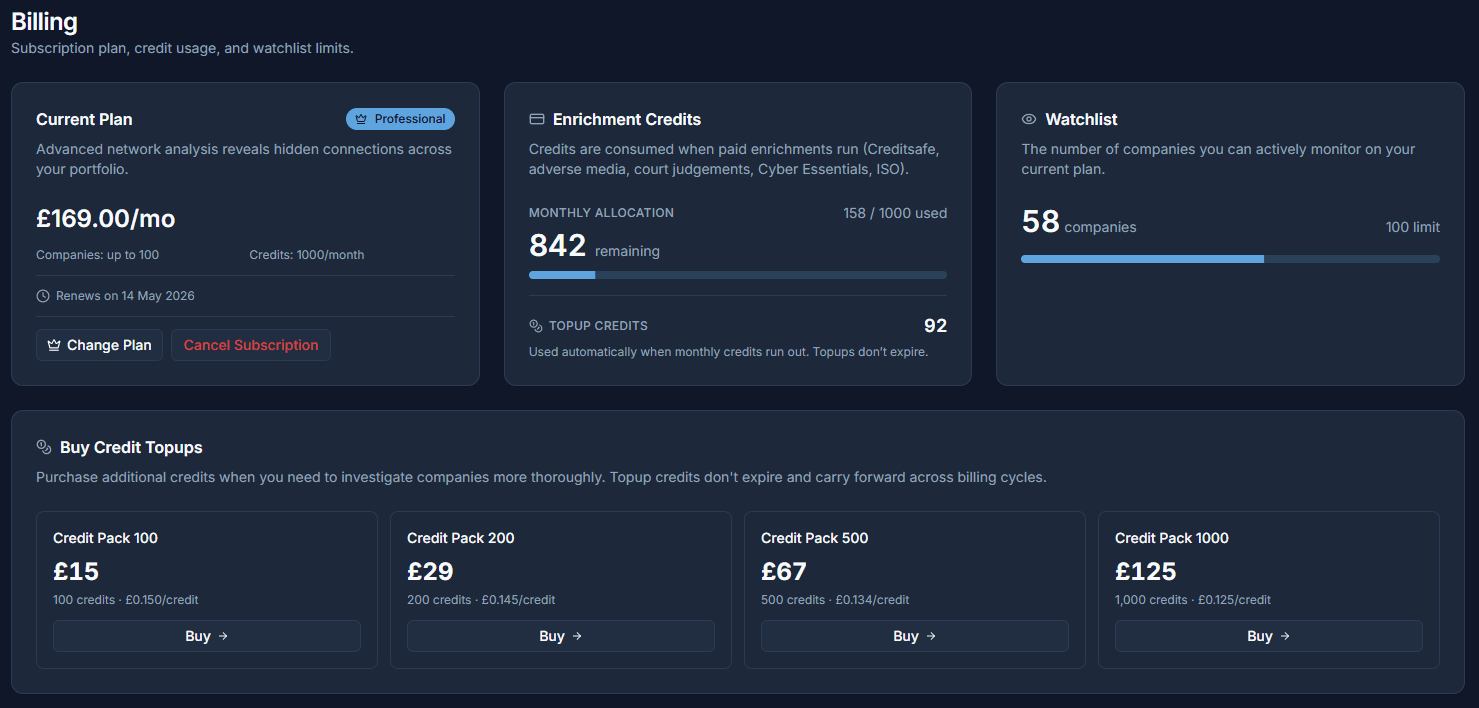Click the £29 price of Credit Pack 200
Image resolution: width=1479 pixels, height=708 pixels.
click(x=430, y=571)
